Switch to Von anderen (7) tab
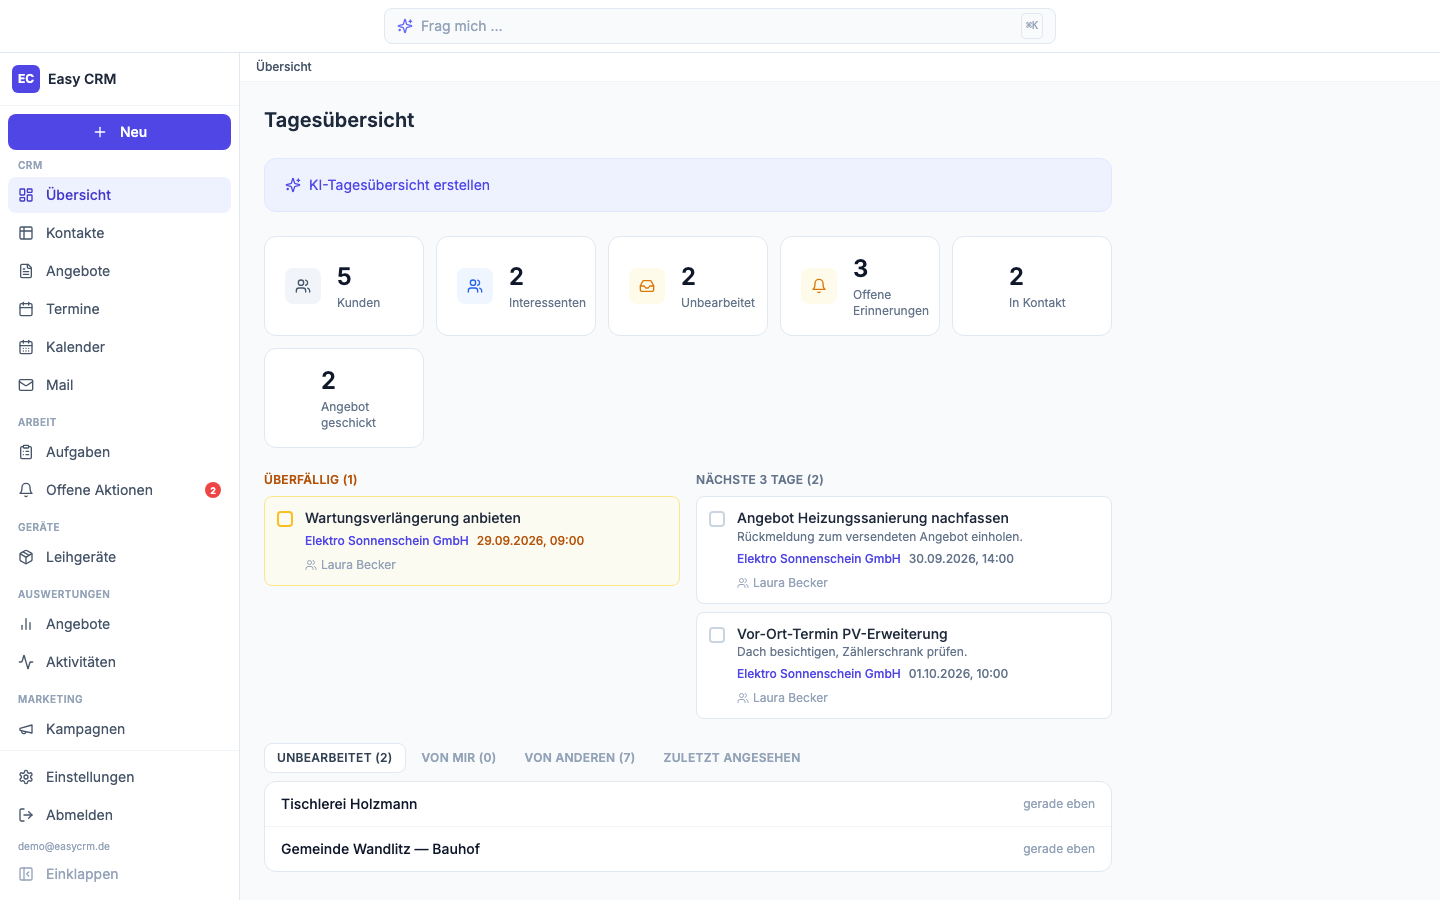Viewport: 1440px width, 900px height. pyautogui.click(x=580, y=758)
